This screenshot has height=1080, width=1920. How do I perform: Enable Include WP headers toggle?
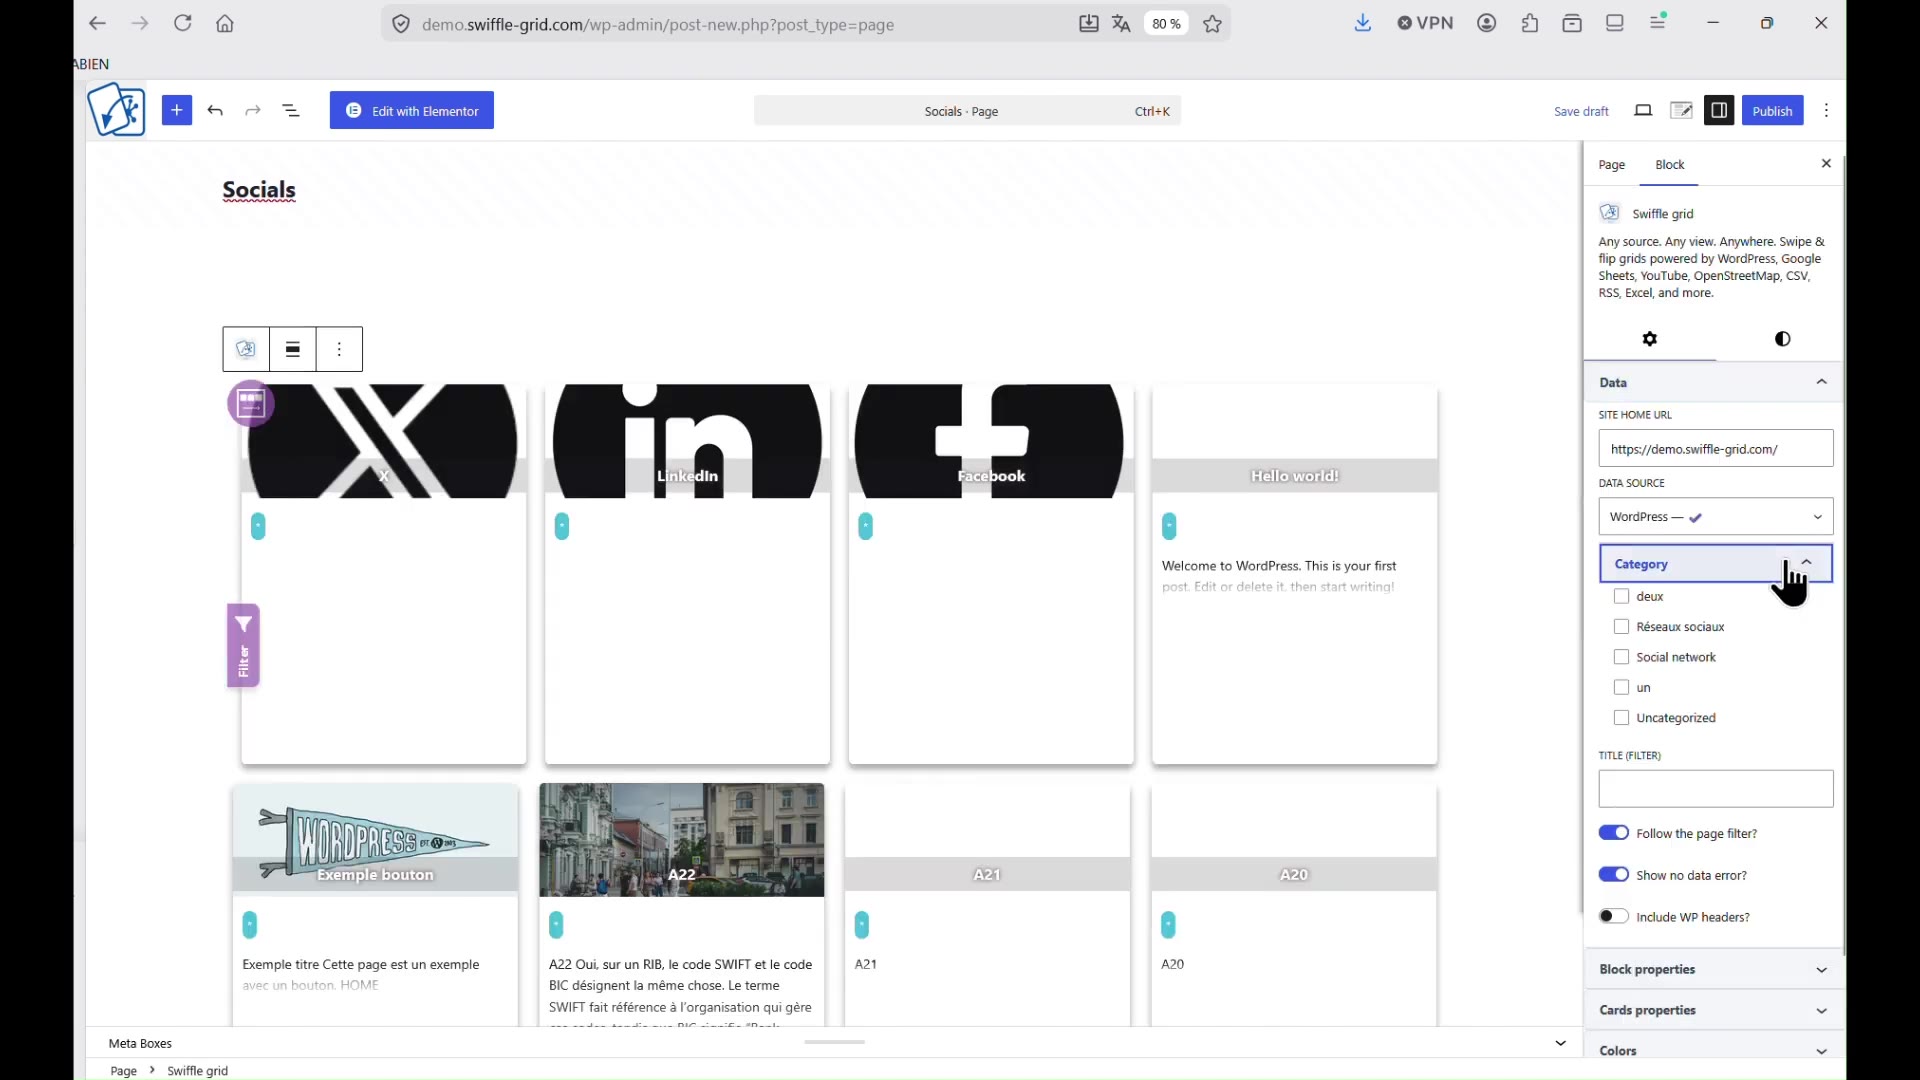1614,917
